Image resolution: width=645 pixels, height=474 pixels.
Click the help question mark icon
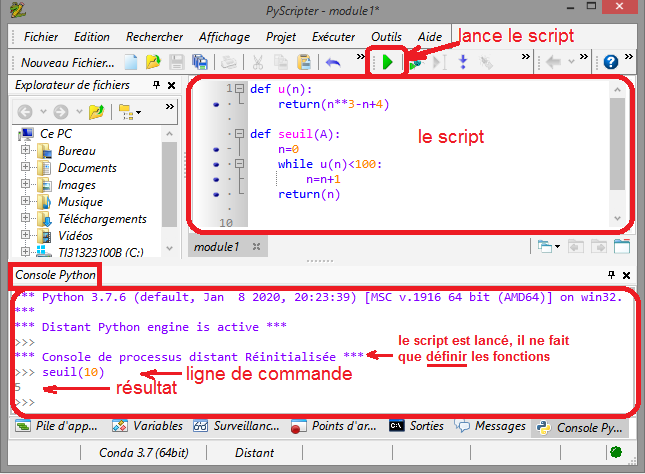pos(611,62)
